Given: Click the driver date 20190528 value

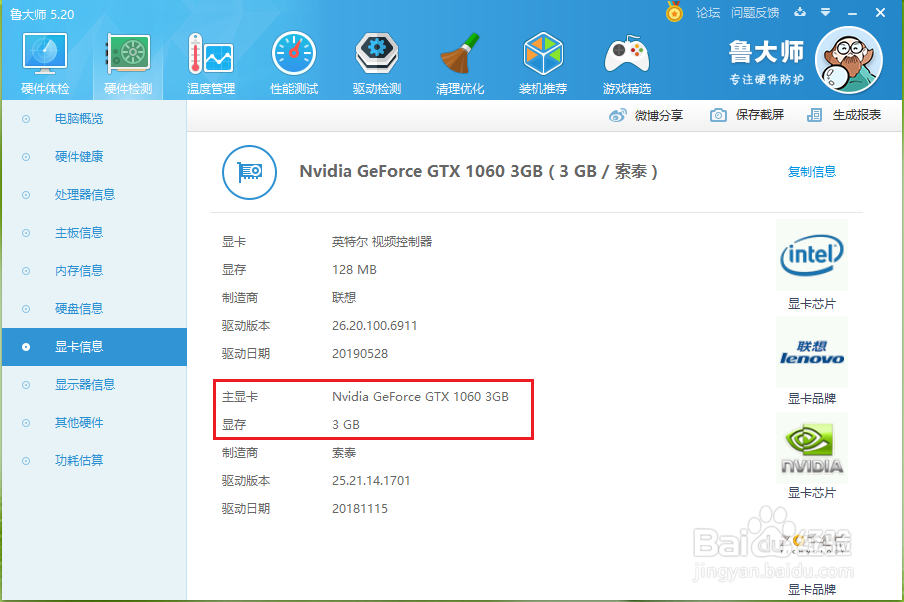Looking at the screenshot, I should pos(360,354).
